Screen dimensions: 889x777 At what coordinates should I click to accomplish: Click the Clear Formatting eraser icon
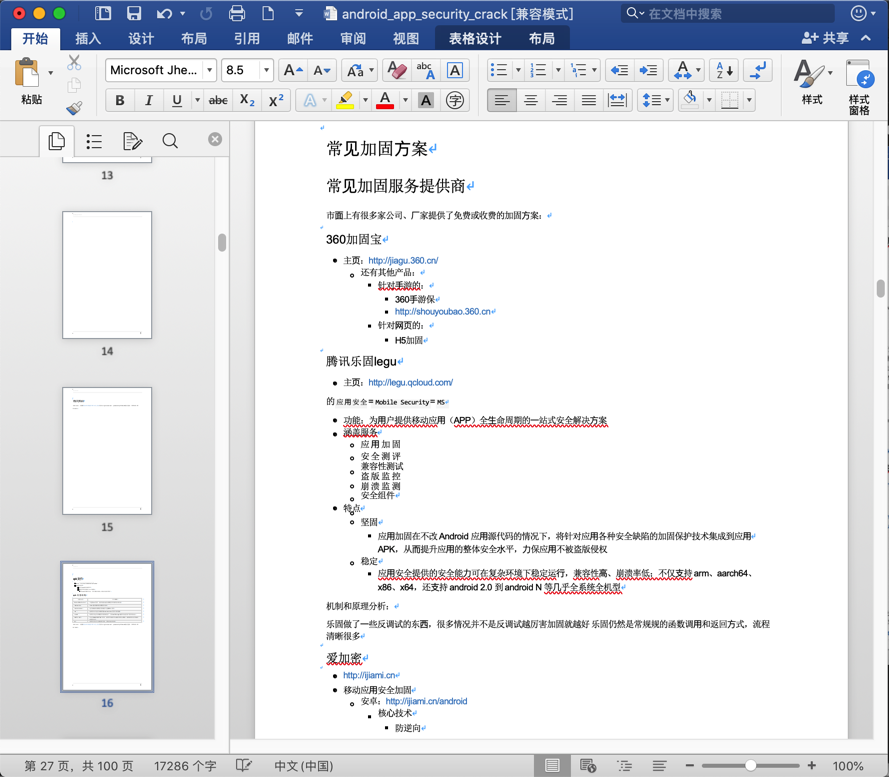396,71
